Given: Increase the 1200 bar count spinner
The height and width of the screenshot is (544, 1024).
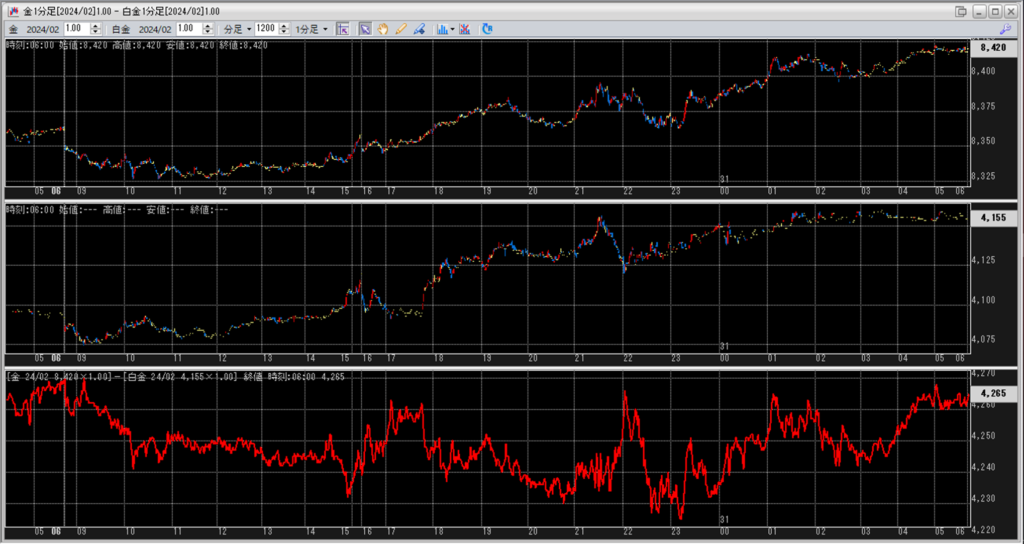Looking at the screenshot, I should [x=284, y=26].
